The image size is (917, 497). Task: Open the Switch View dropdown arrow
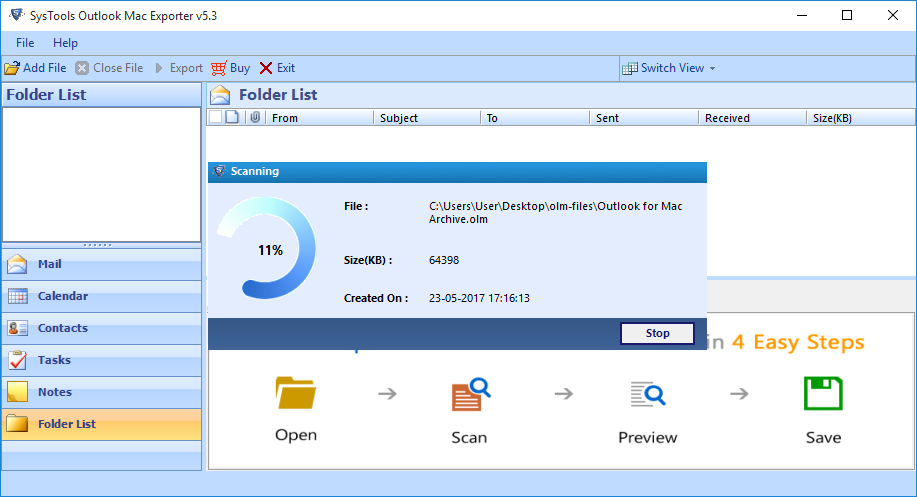pos(712,68)
